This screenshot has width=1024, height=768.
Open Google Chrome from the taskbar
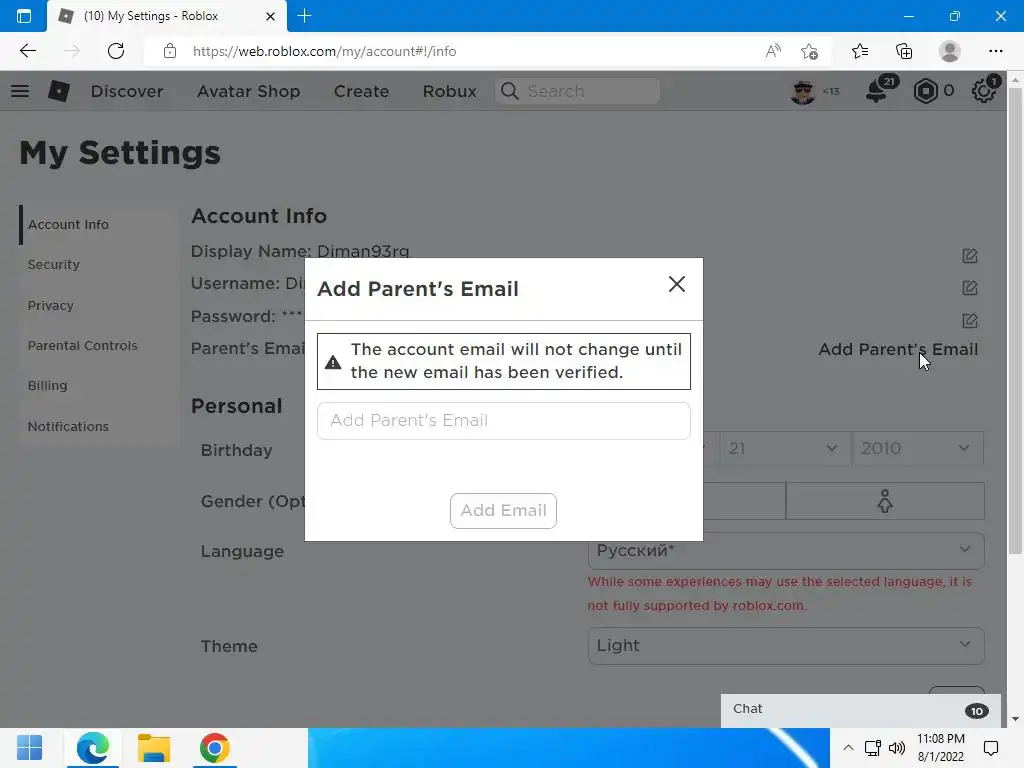214,748
